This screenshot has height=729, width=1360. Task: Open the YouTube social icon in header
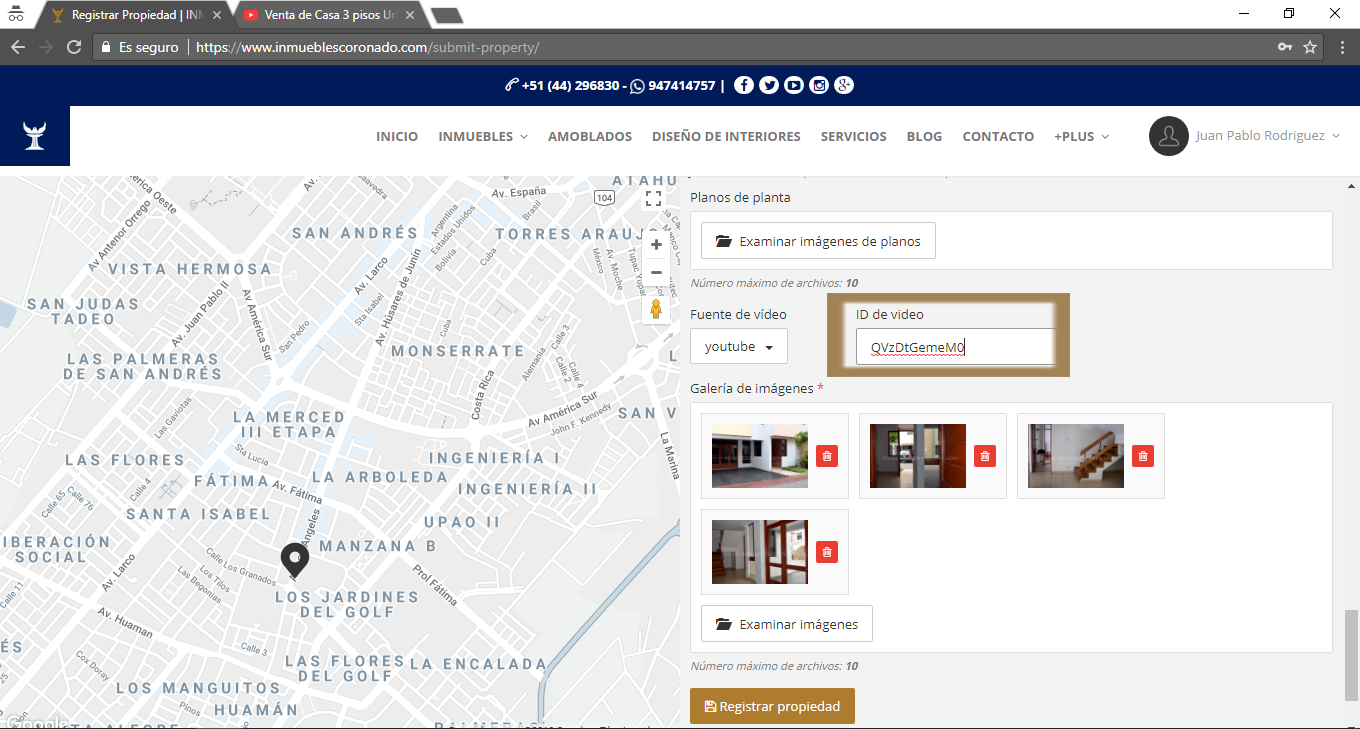(793, 86)
